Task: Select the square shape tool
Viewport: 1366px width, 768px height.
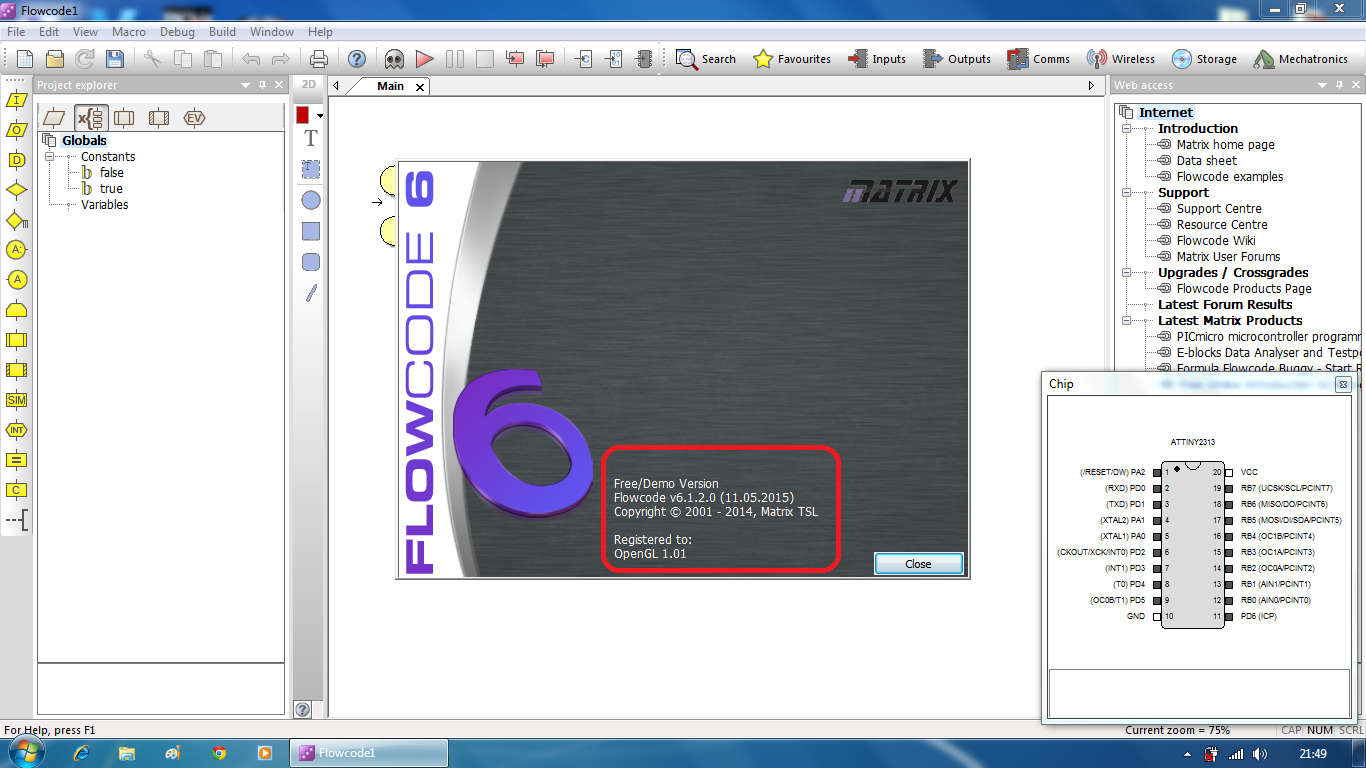Action: 311,231
